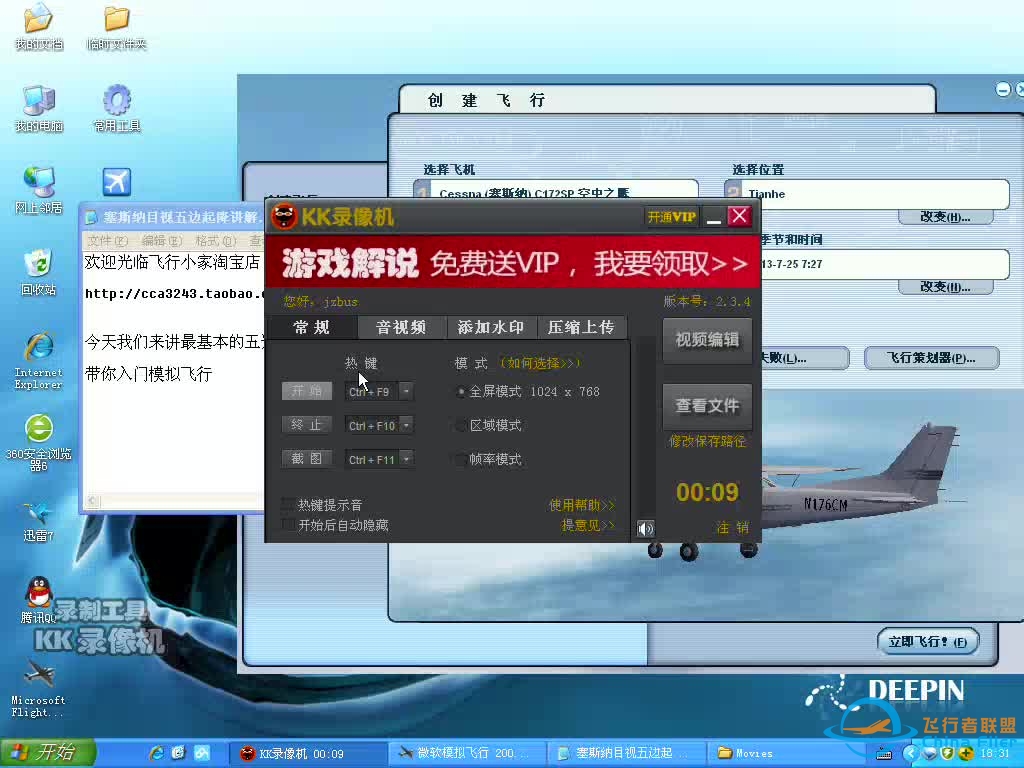Image resolution: width=1024 pixels, height=768 pixels.
Task: Switch to 微软模拟飞行 taskbar button
Action: (x=468, y=754)
